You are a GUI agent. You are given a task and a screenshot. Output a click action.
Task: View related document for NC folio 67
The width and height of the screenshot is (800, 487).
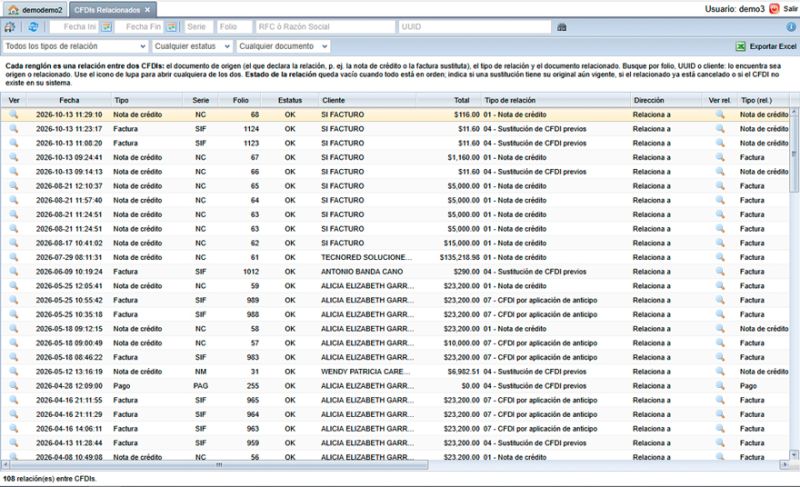pos(720,157)
